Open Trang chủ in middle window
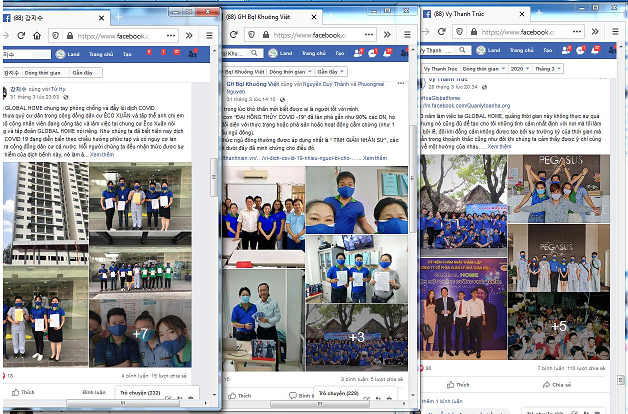The height and width of the screenshot is (414, 628). pos(313,53)
